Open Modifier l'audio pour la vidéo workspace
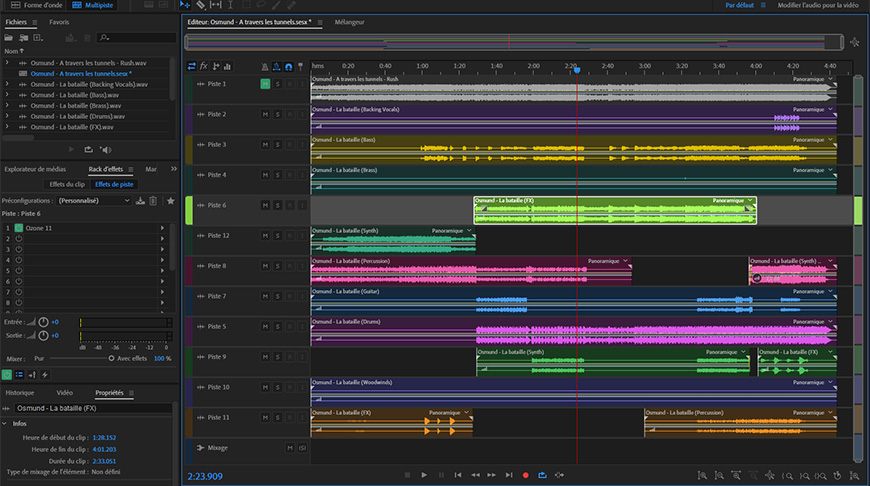The width and height of the screenshot is (870, 486). (818, 5)
